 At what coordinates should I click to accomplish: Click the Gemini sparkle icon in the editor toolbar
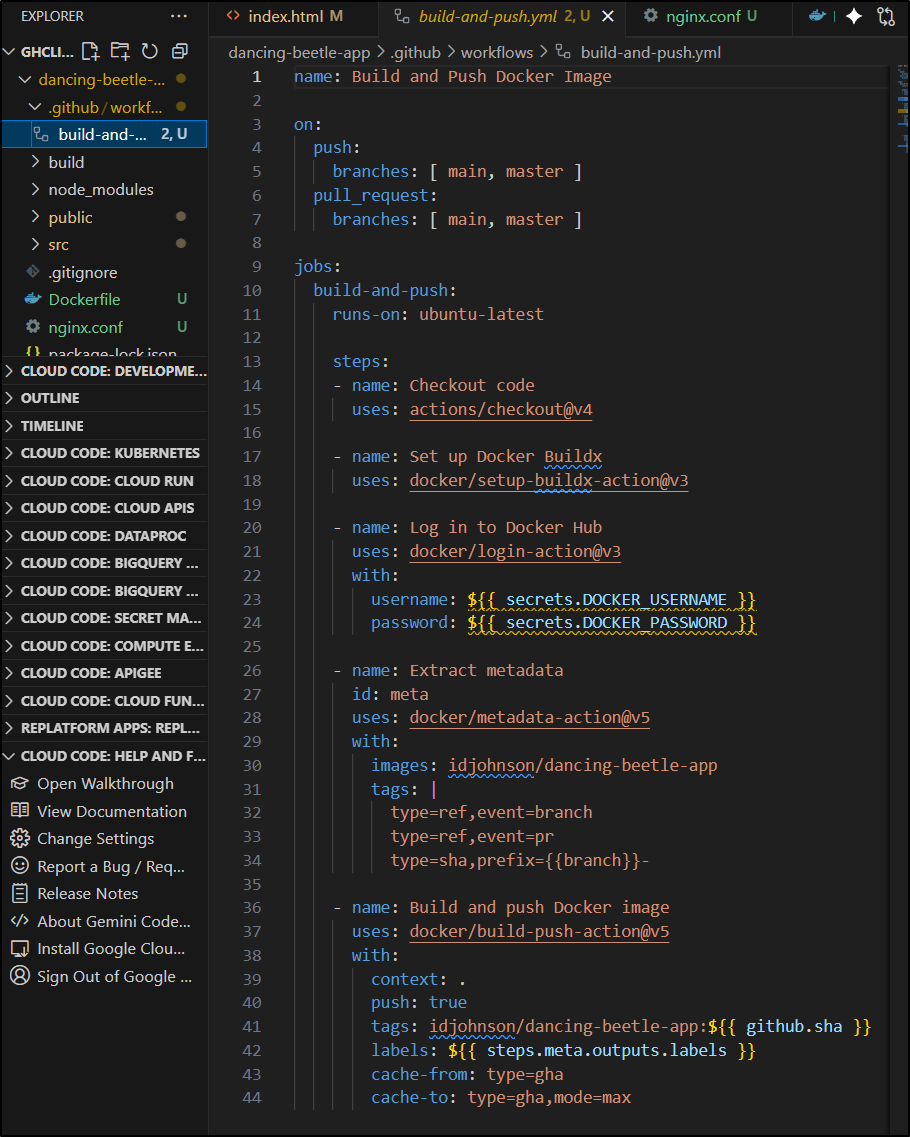pyautogui.click(x=853, y=16)
